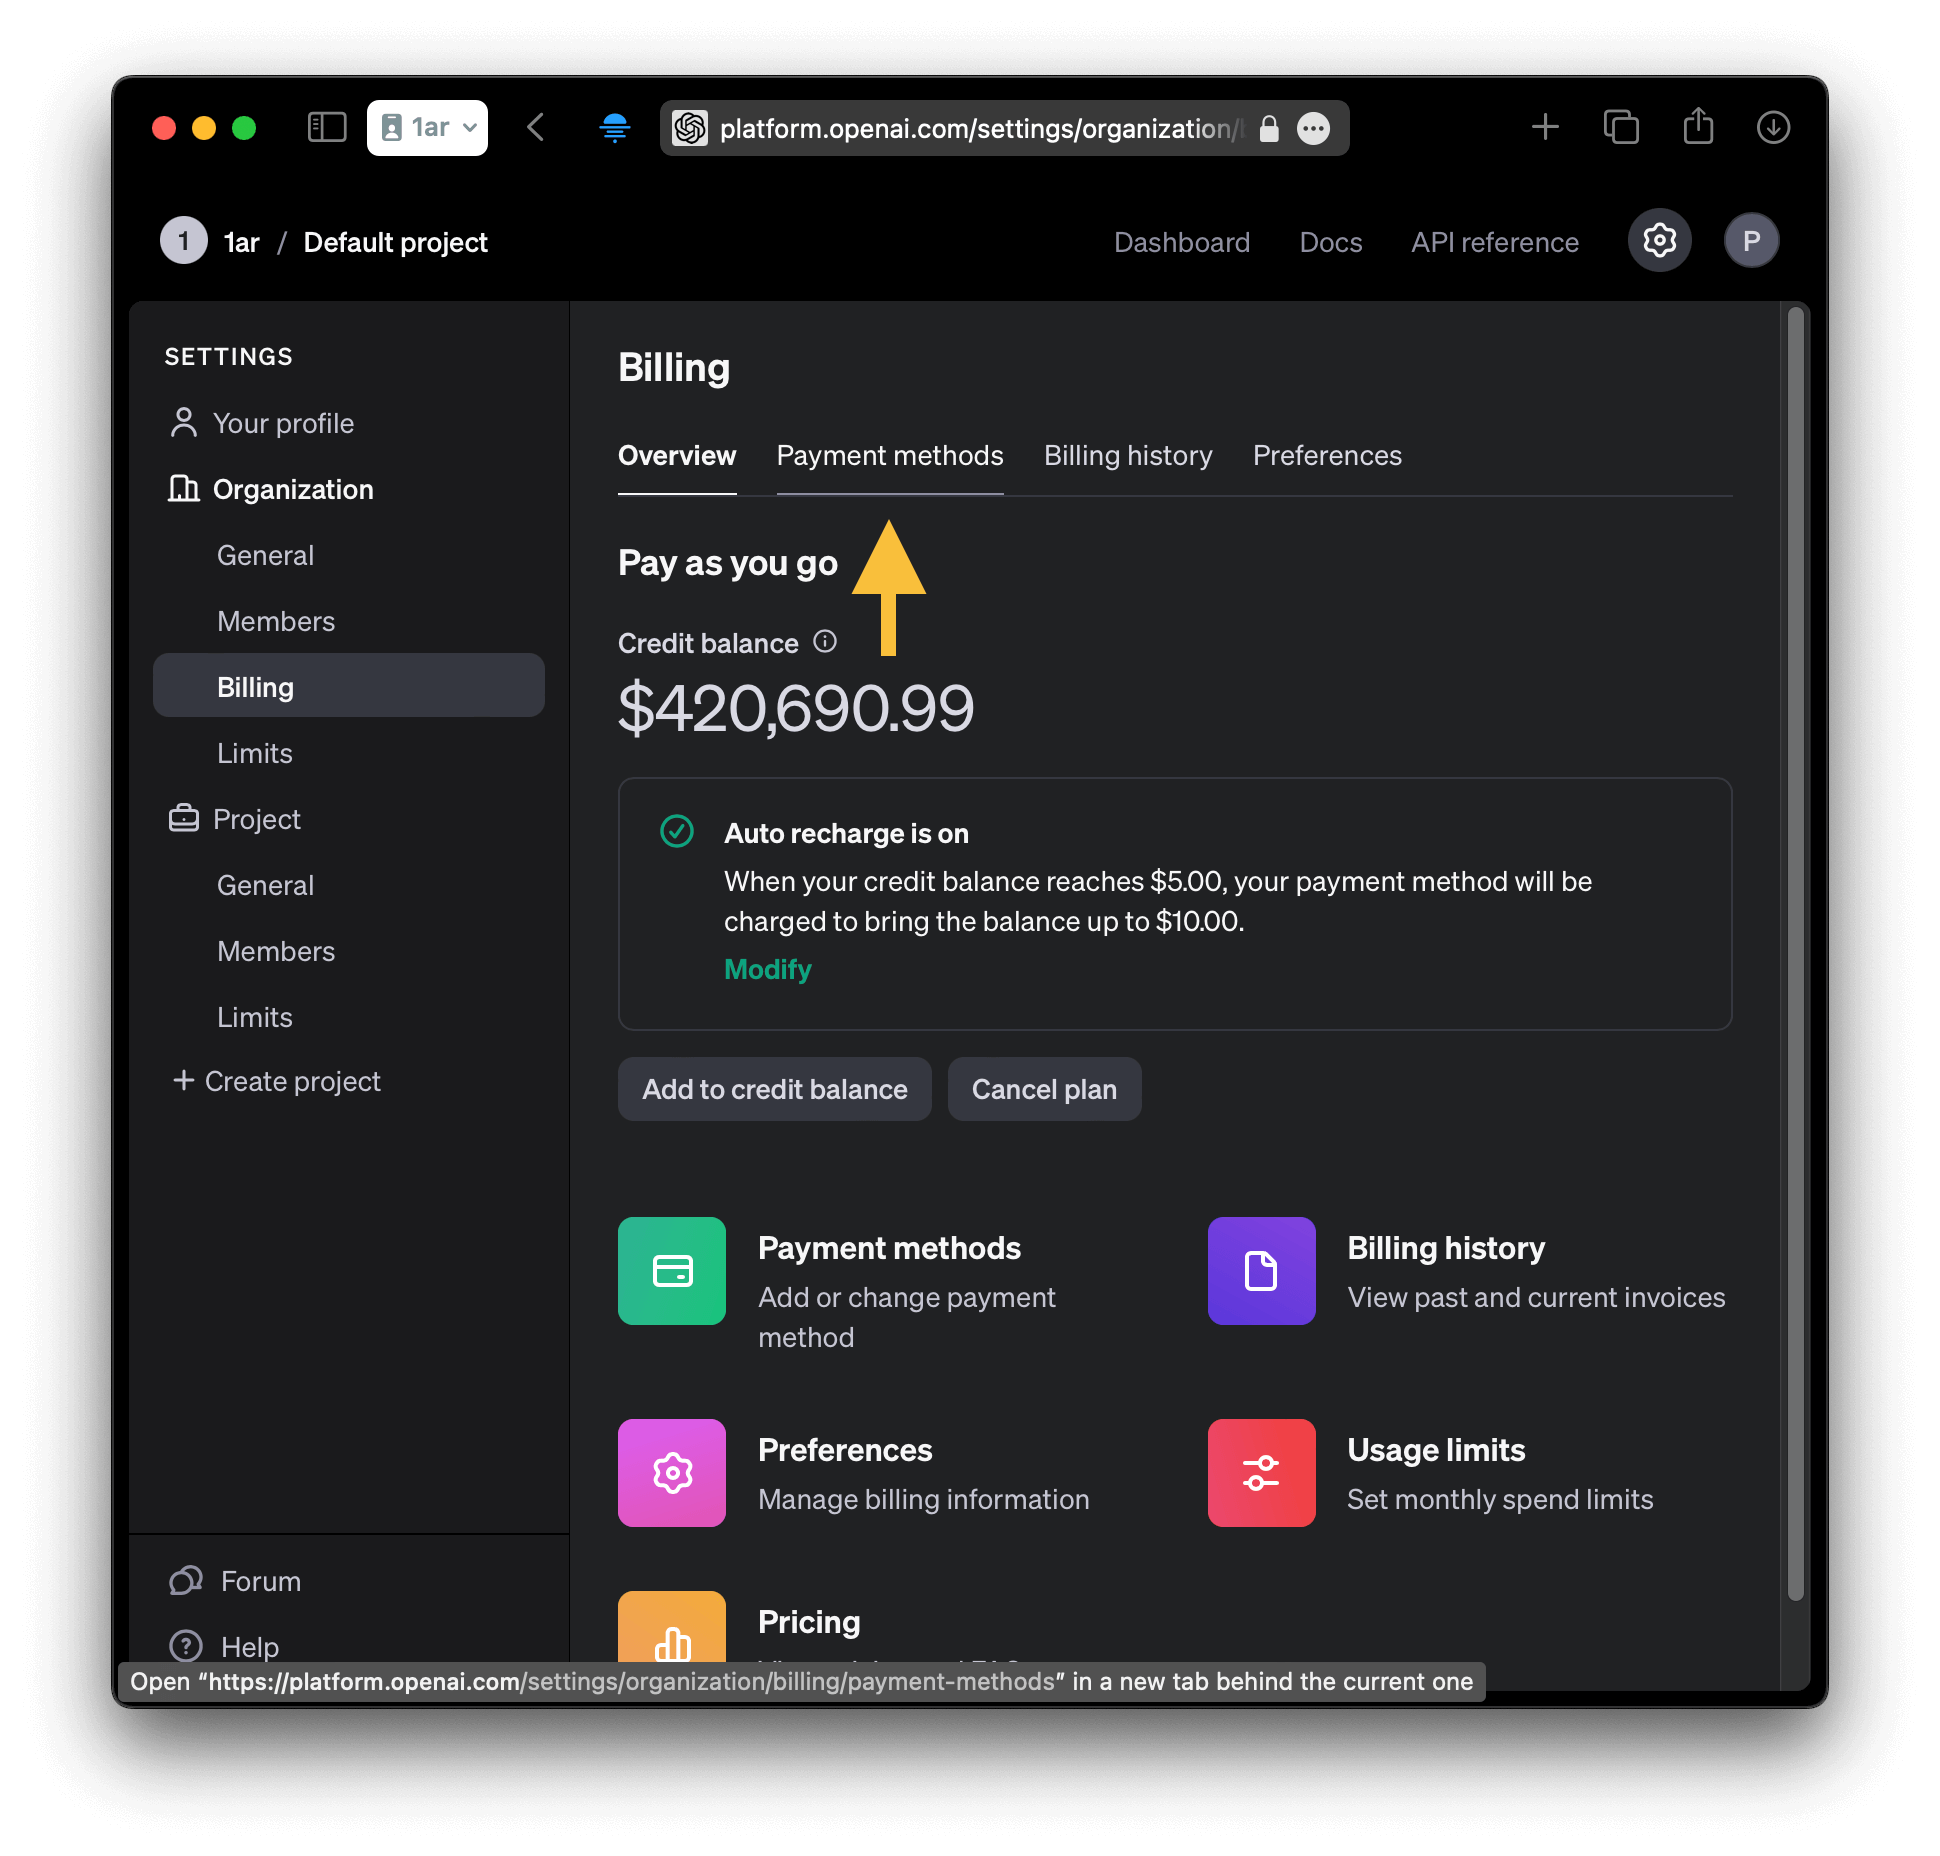Open Limits under Organization

255,753
